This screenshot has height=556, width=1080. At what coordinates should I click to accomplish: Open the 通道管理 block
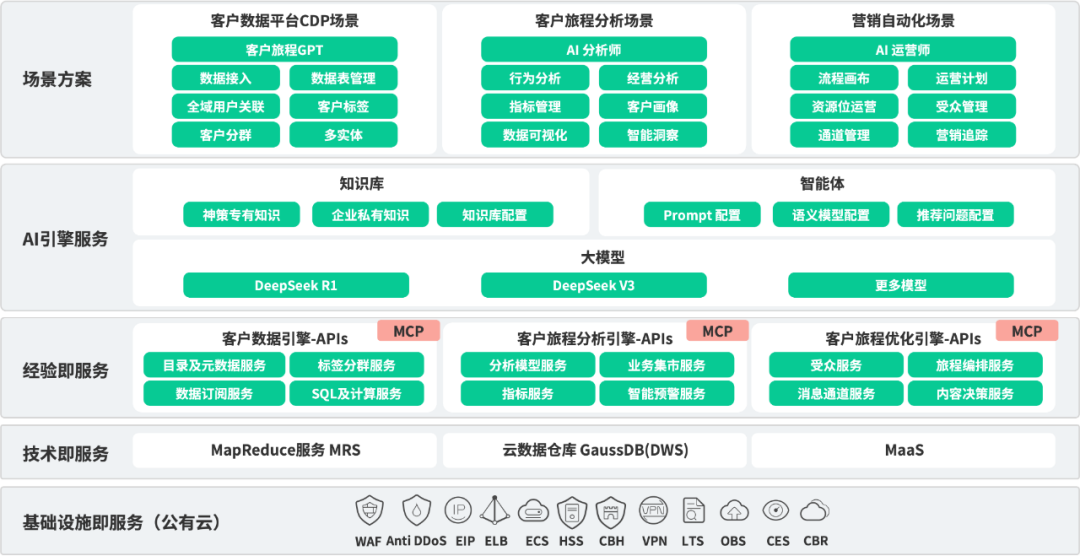(x=844, y=134)
